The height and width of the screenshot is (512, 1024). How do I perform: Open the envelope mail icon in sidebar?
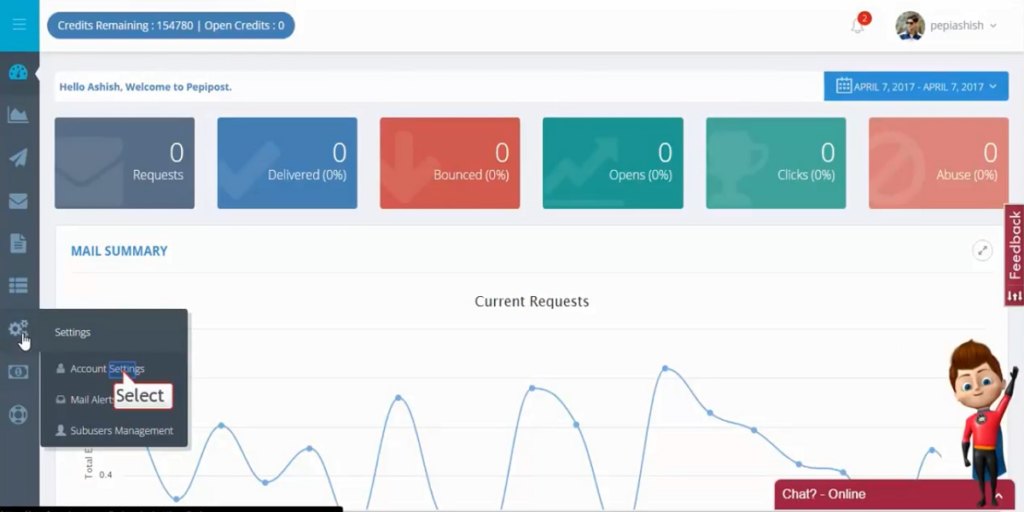[x=18, y=201]
